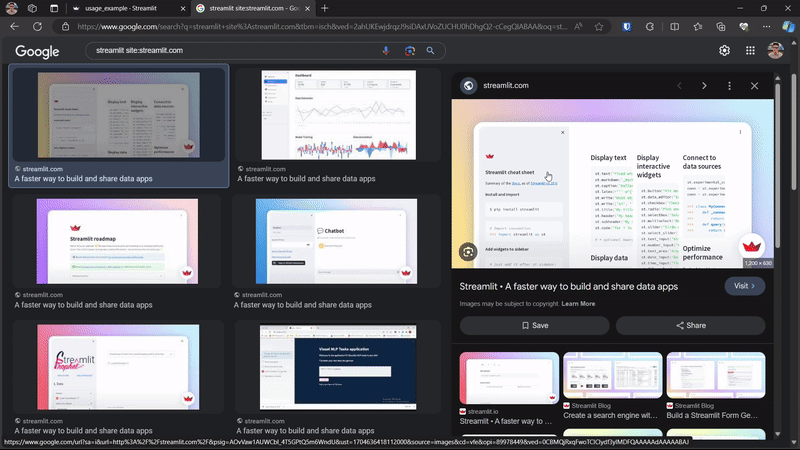Open a new browser tab

(324, 8)
